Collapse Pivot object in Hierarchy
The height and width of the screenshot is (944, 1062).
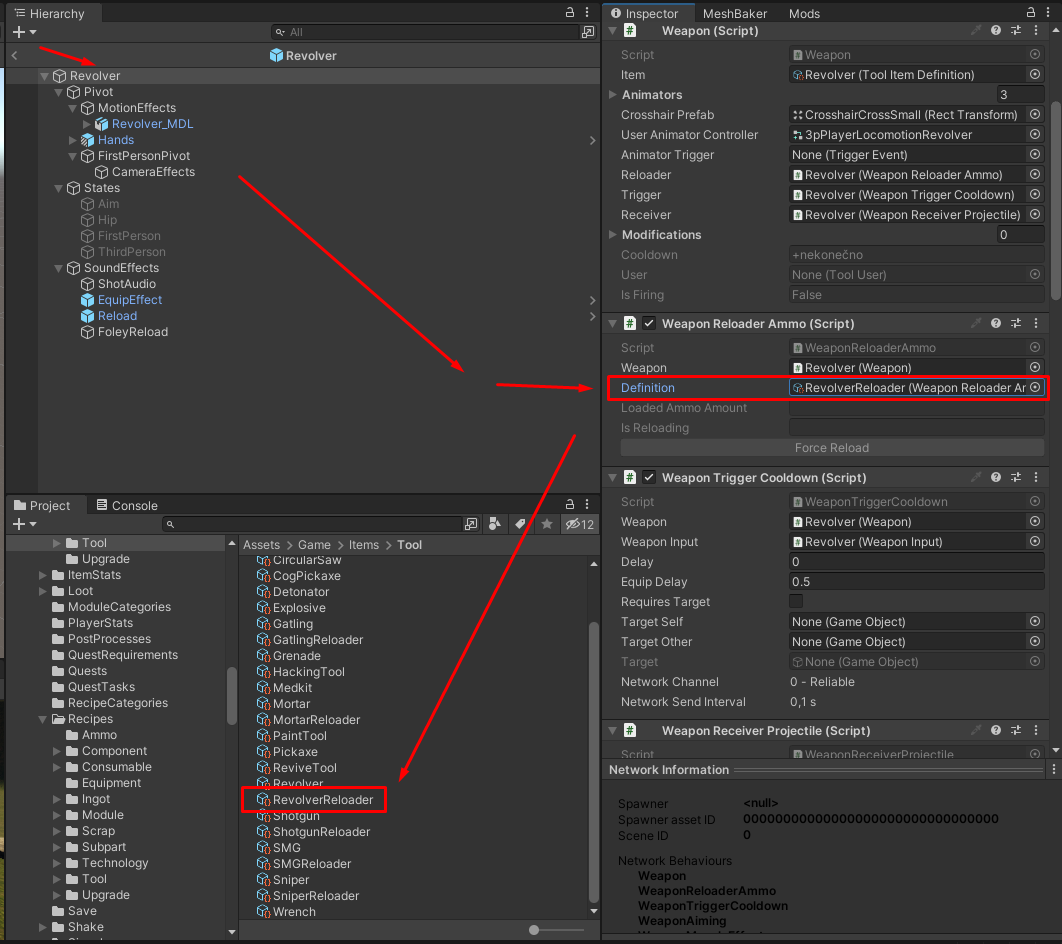point(58,92)
